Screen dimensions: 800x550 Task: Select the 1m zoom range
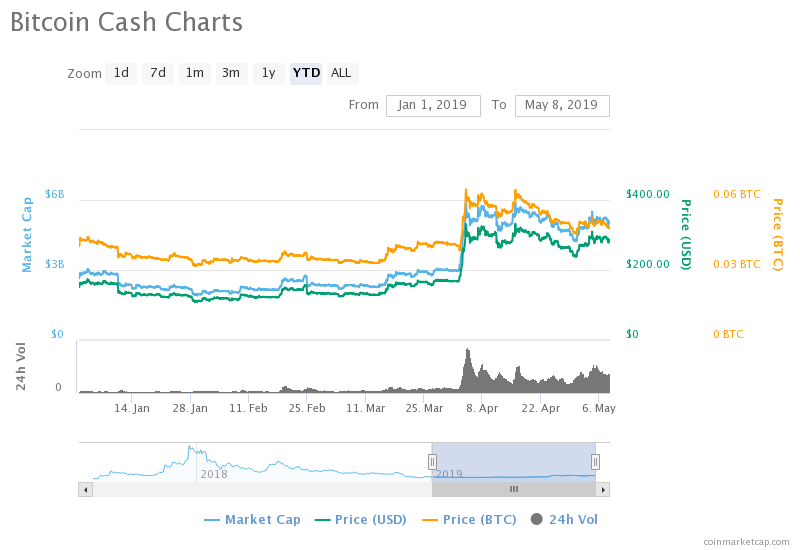(x=195, y=73)
